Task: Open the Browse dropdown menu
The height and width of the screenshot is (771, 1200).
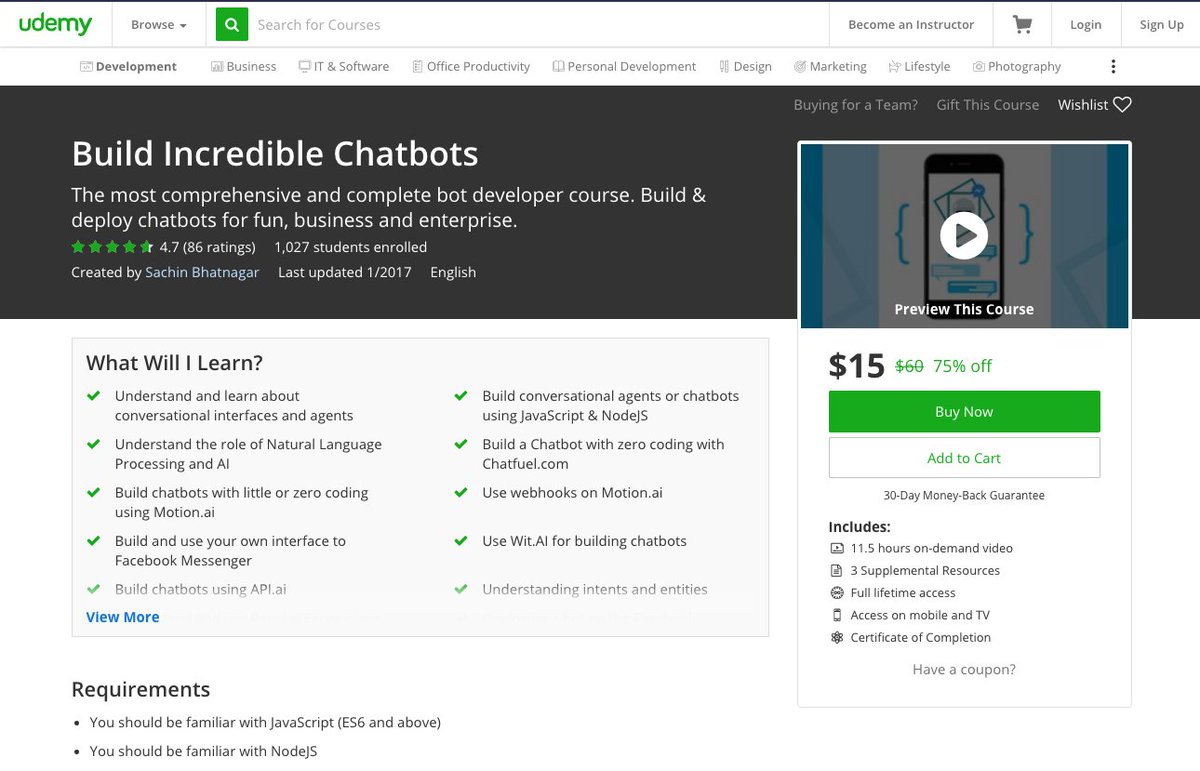Action: [159, 25]
